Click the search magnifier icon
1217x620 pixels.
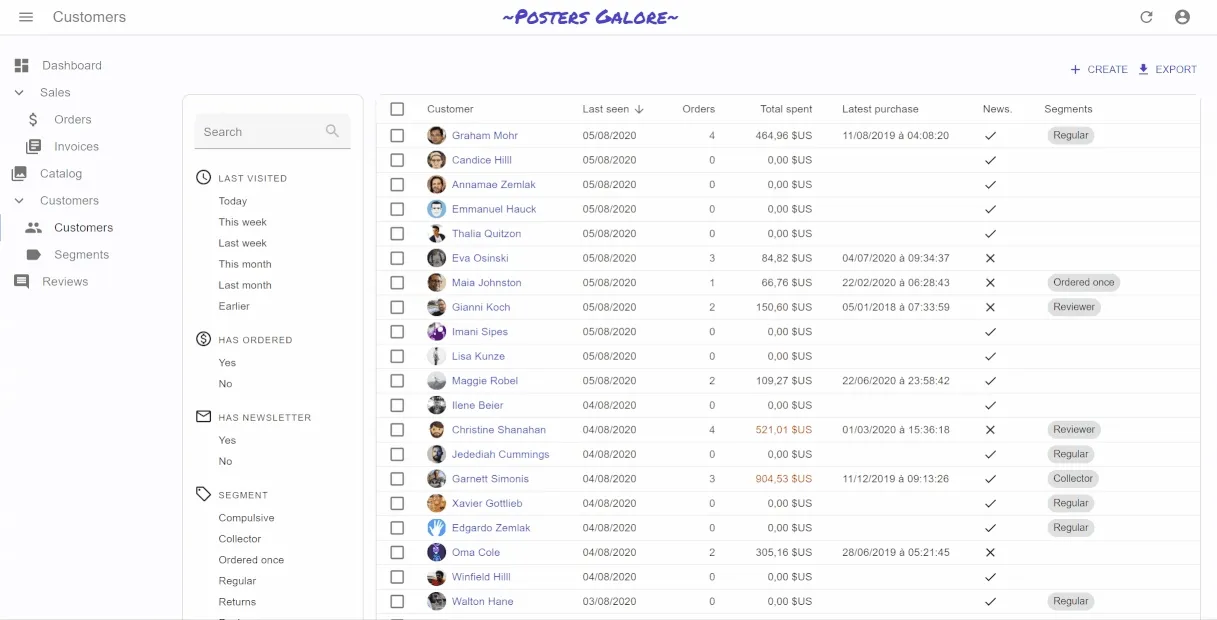click(x=331, y=131)
